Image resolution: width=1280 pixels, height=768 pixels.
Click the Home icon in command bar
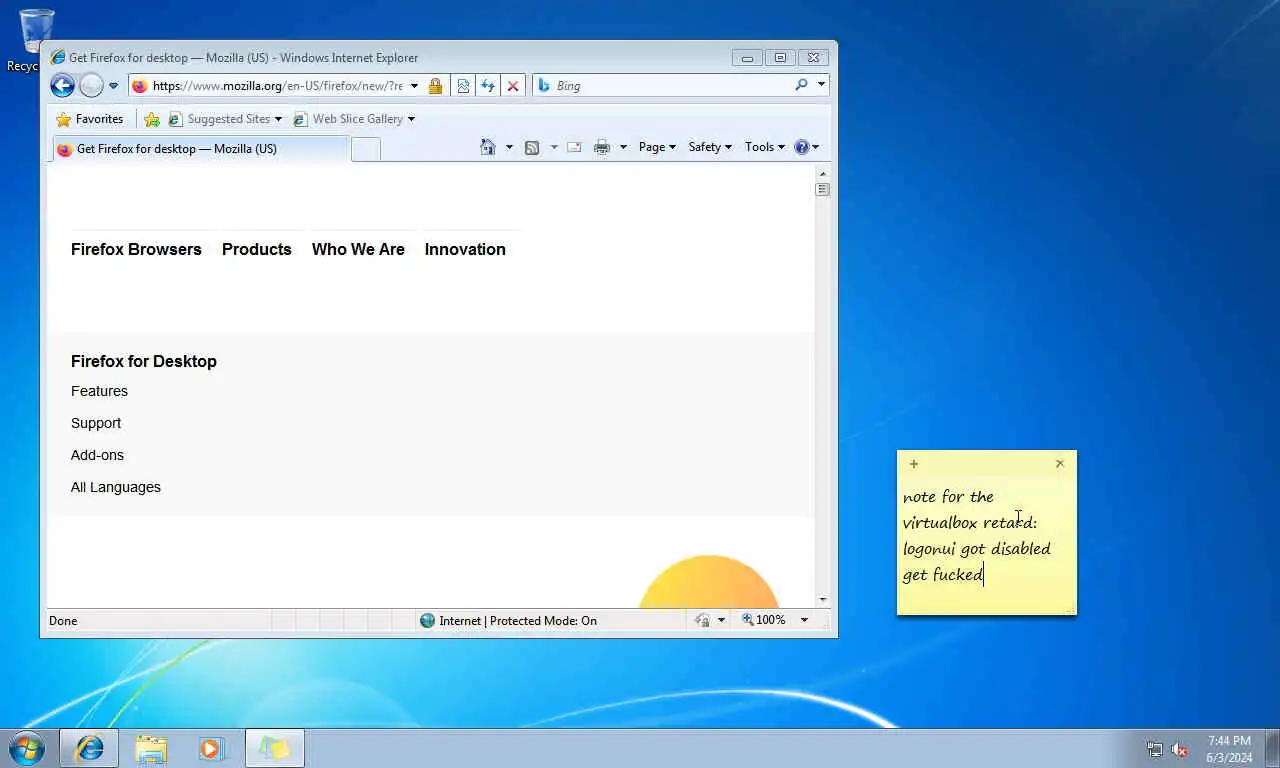click(x=488, y=147)
